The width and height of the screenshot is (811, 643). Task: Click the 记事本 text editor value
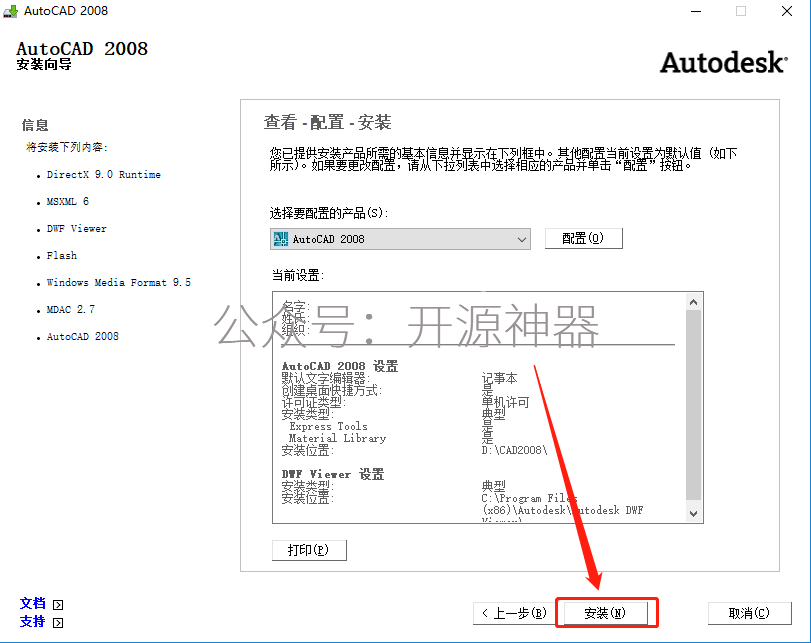(x=499, y=378)
